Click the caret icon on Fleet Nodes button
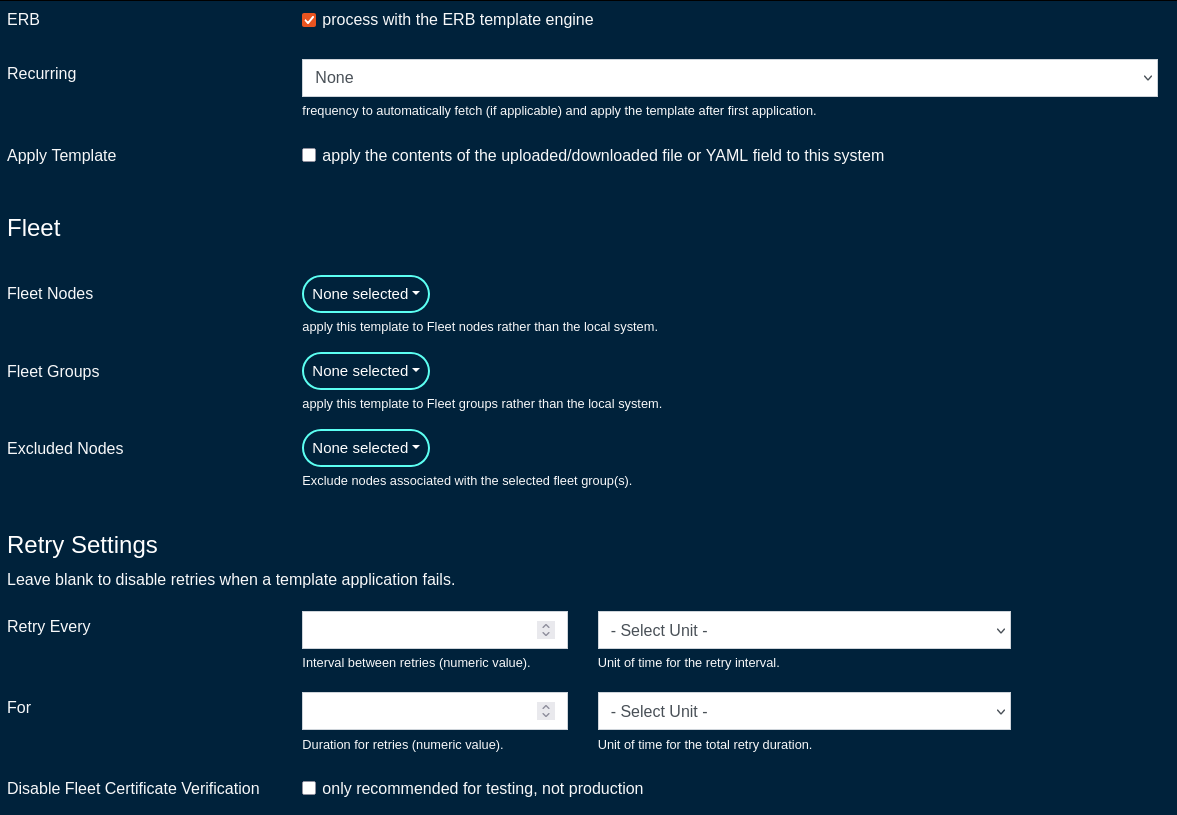Viewport: 1177px width, 815px height. click(416, 294)
